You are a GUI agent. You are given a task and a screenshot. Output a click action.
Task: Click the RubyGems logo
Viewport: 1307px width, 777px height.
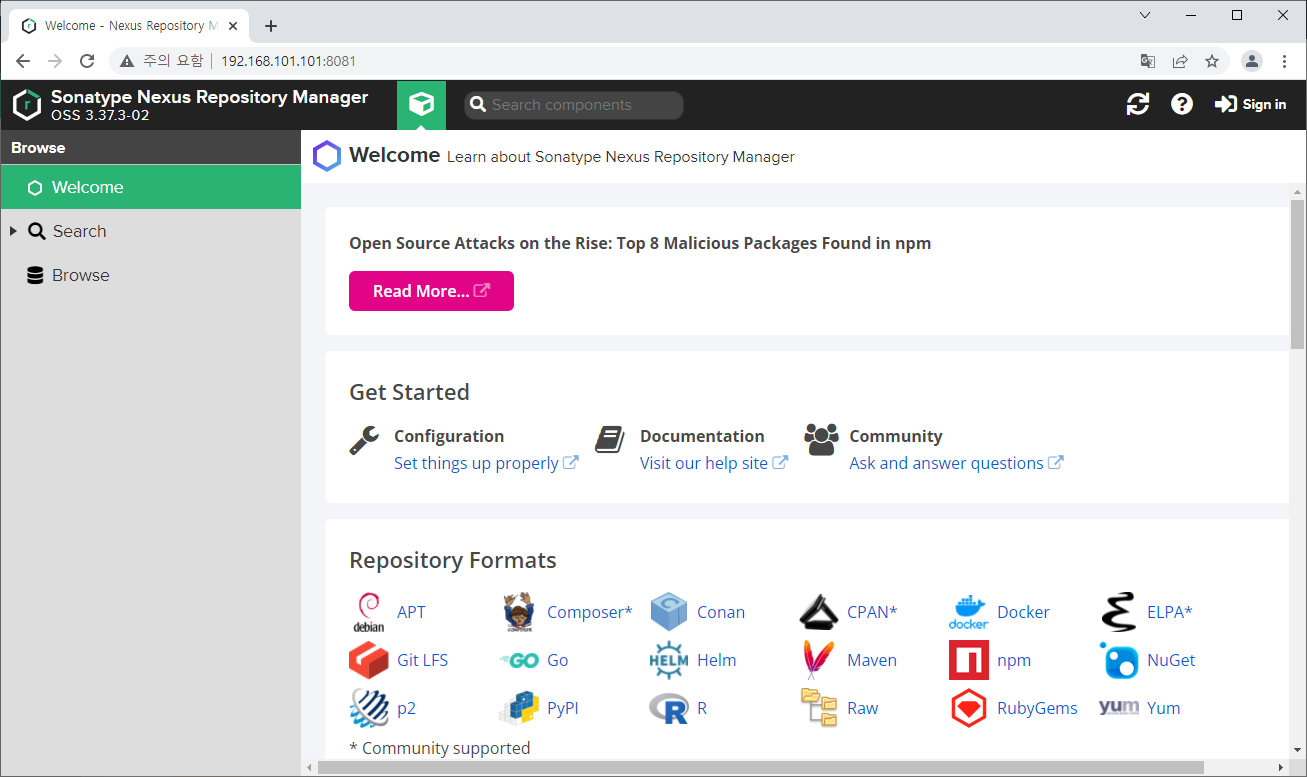[x=968, y=708]
